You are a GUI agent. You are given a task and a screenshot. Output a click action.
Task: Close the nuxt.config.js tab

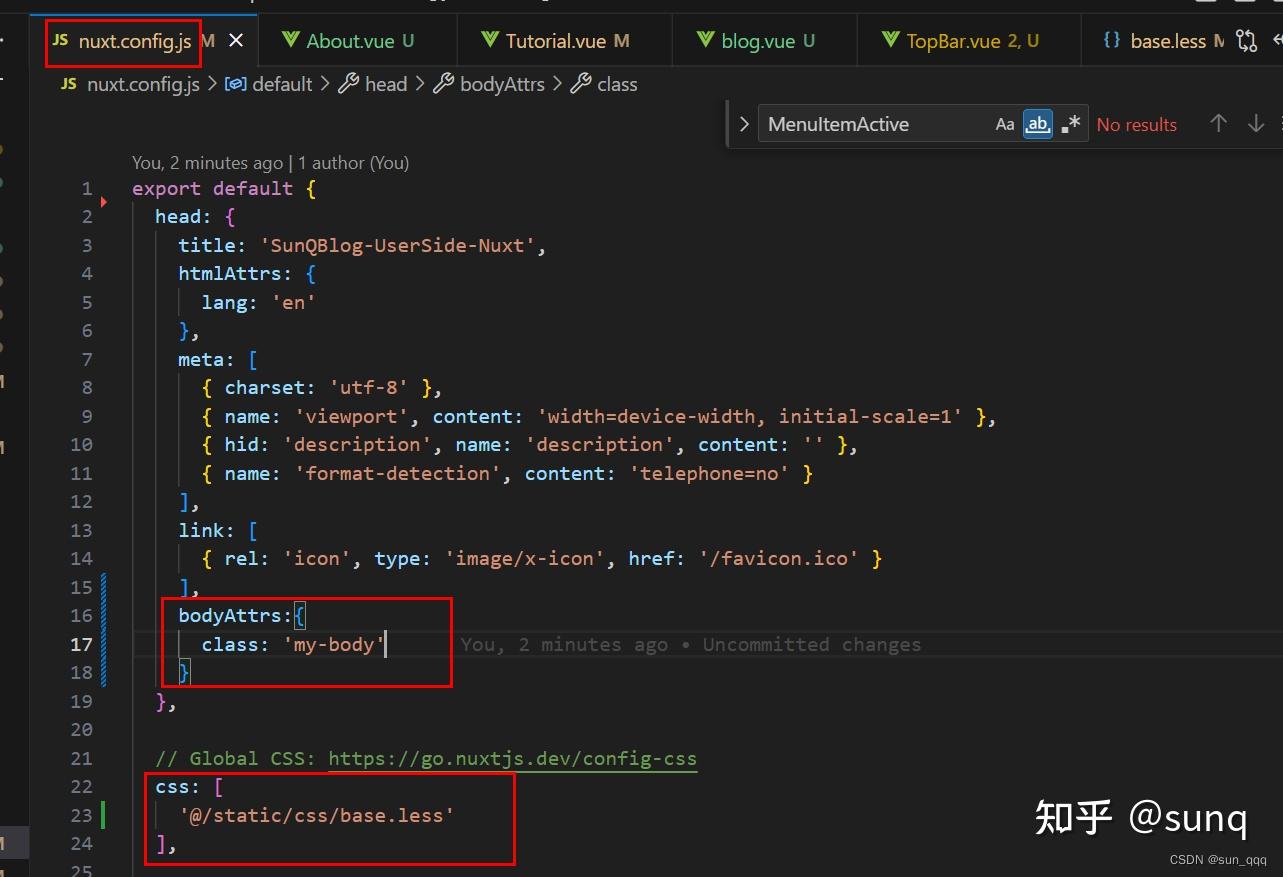click(236, 41)
